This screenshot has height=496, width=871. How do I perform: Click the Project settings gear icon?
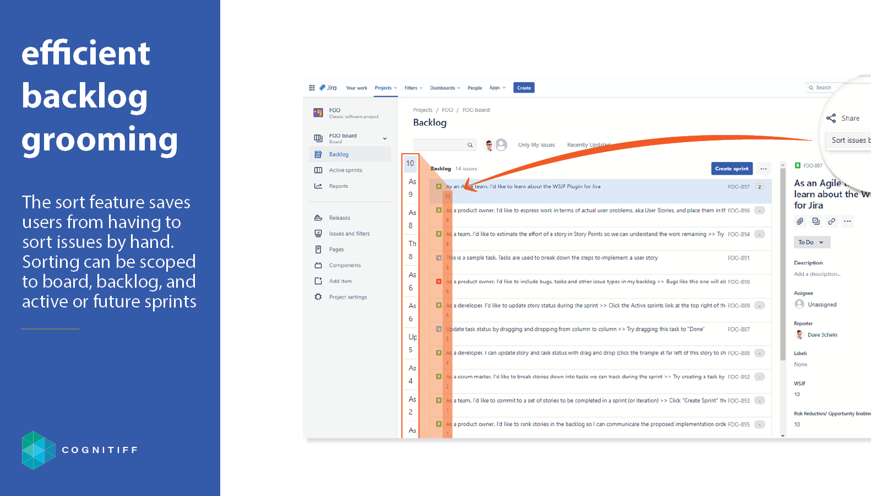coord(318,297)
